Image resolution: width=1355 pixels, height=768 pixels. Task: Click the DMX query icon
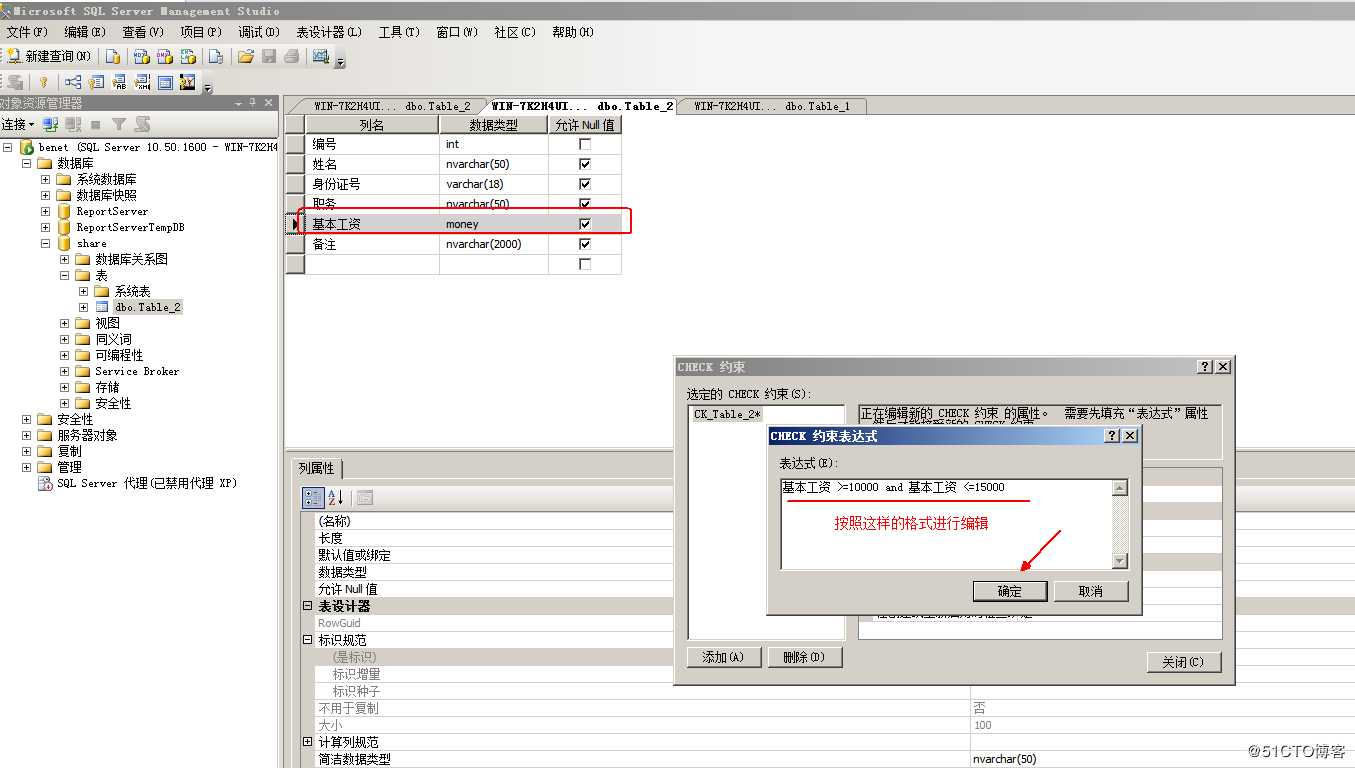164,57
